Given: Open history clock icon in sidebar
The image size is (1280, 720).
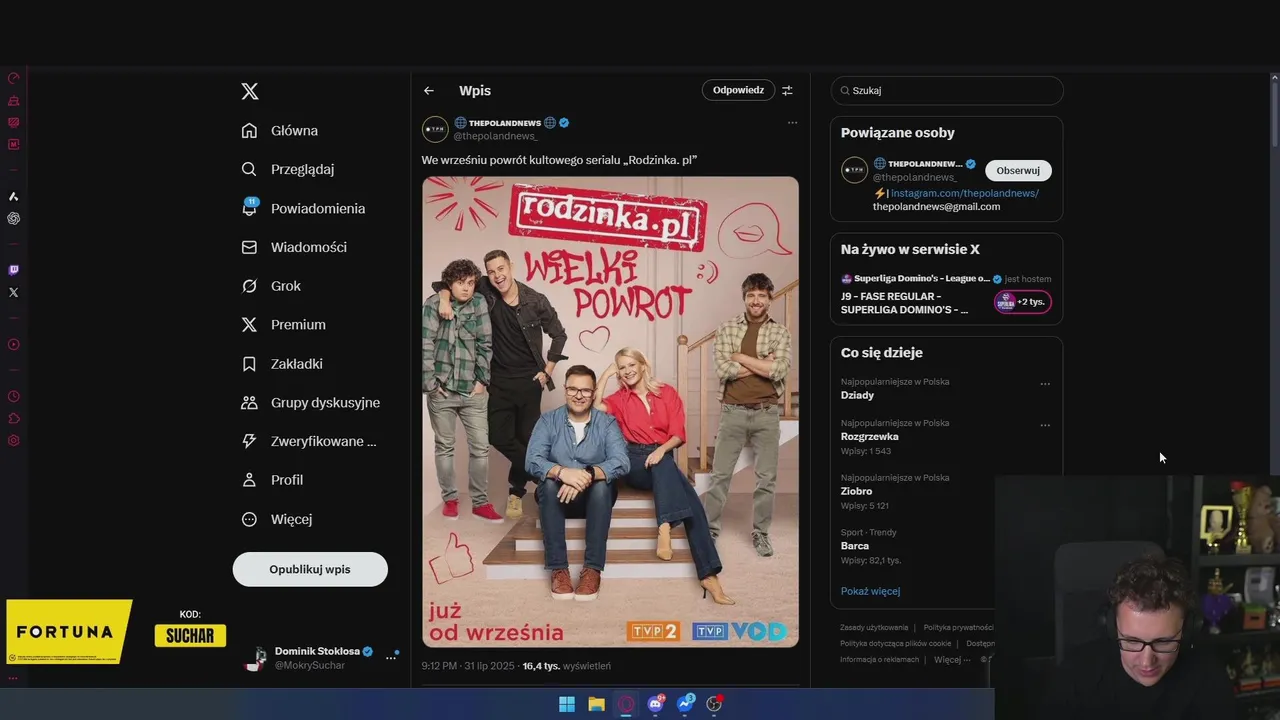Looking at the screenshot, I should (x=13, y=396).
